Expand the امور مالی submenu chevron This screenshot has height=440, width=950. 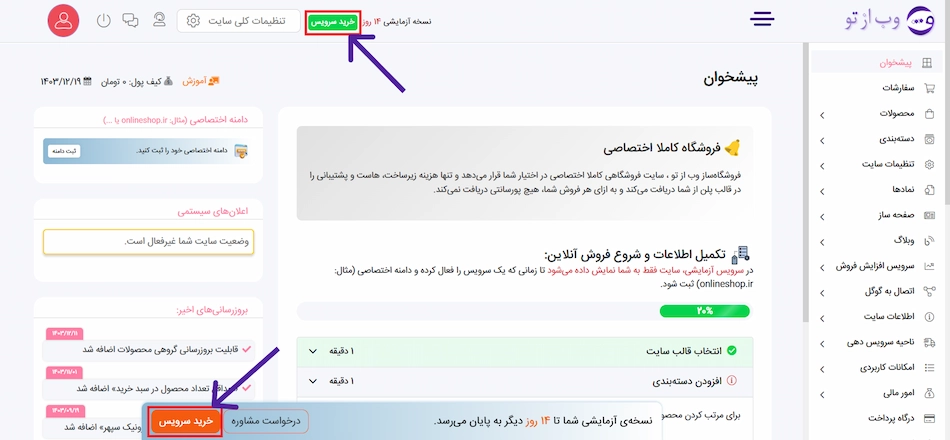pos(822,394)
